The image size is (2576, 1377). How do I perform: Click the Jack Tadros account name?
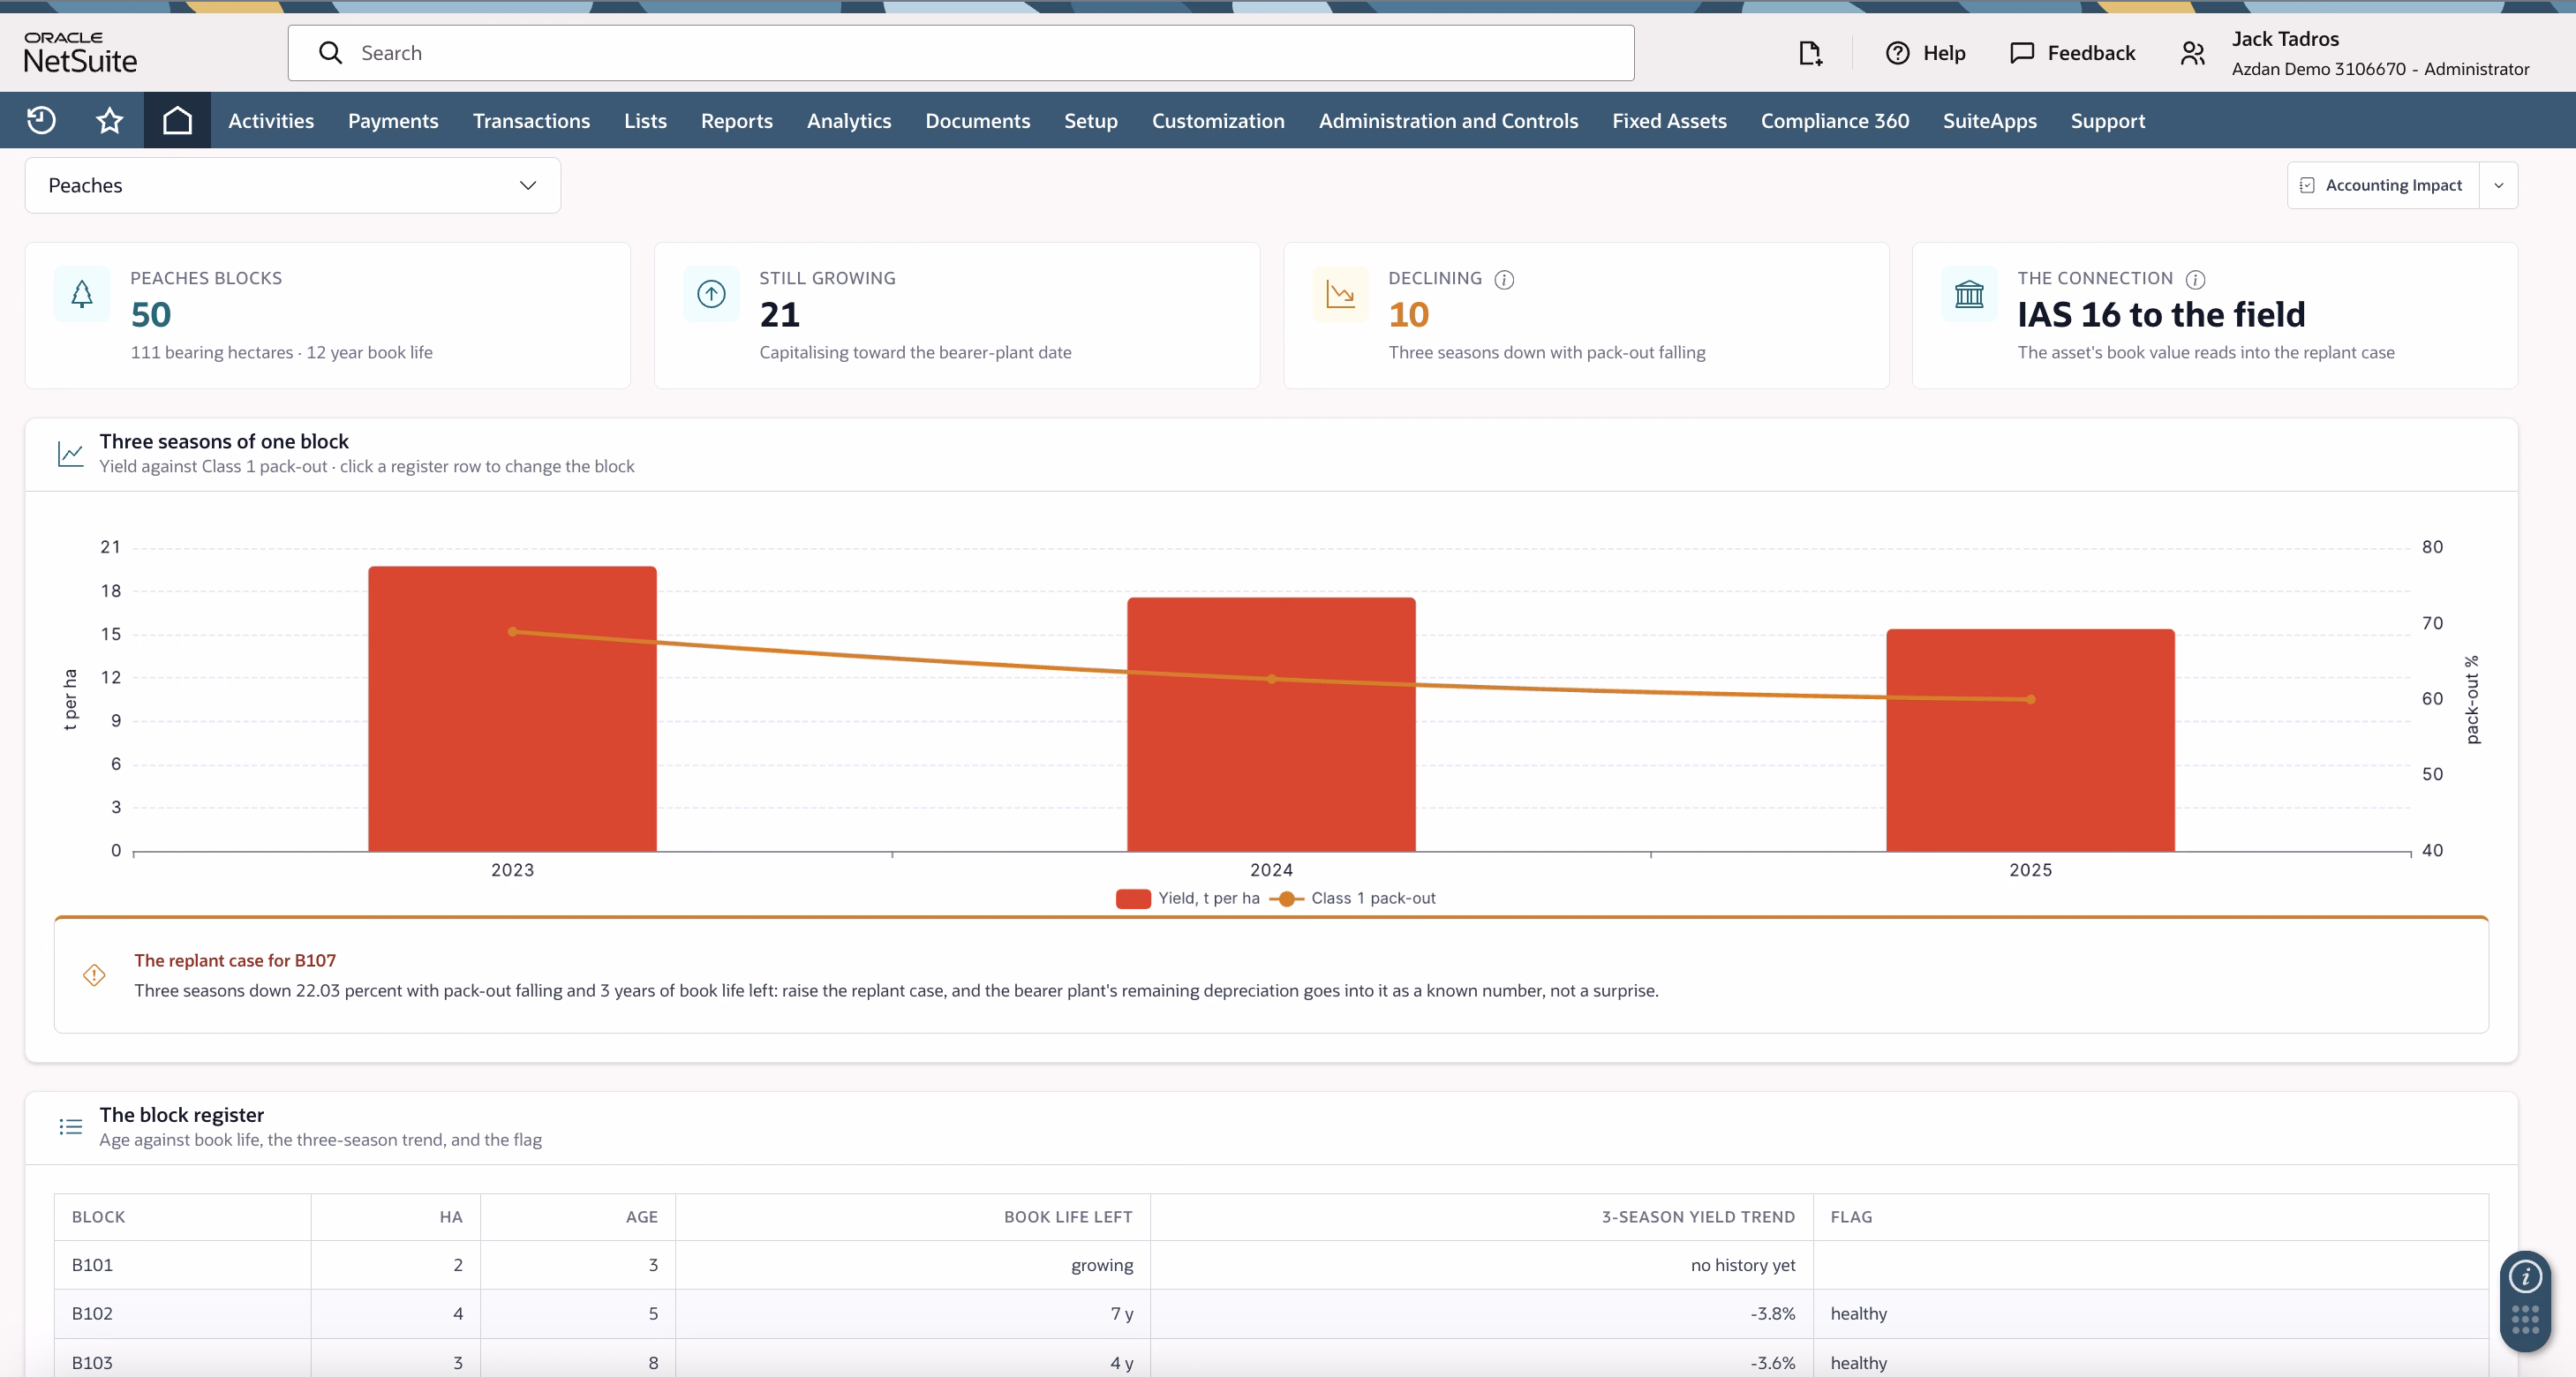[2285, 39]
